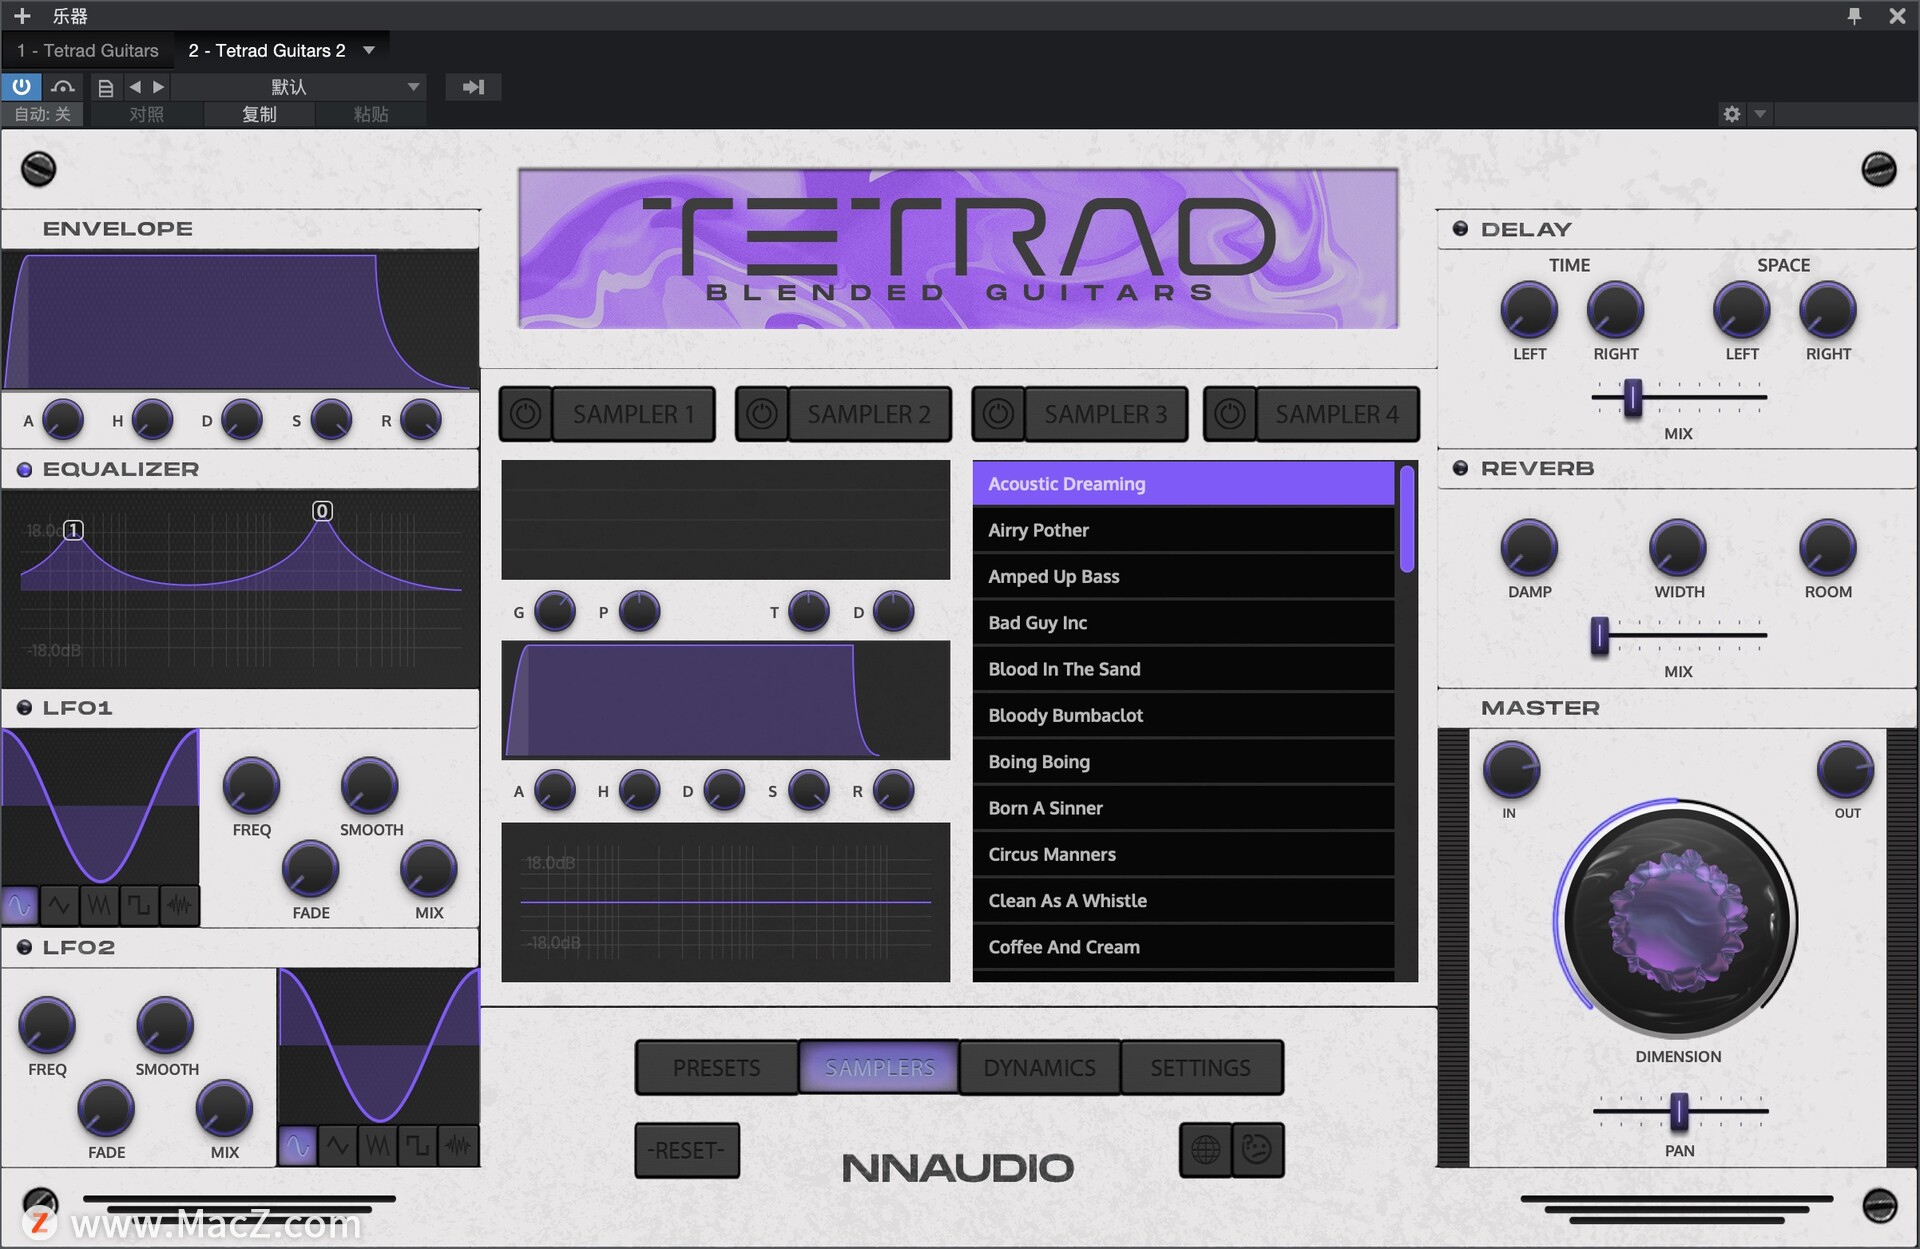Toggle the Equalizer on/off indicator
The height and width of the screenshot is (1249, 1920).
24,469
